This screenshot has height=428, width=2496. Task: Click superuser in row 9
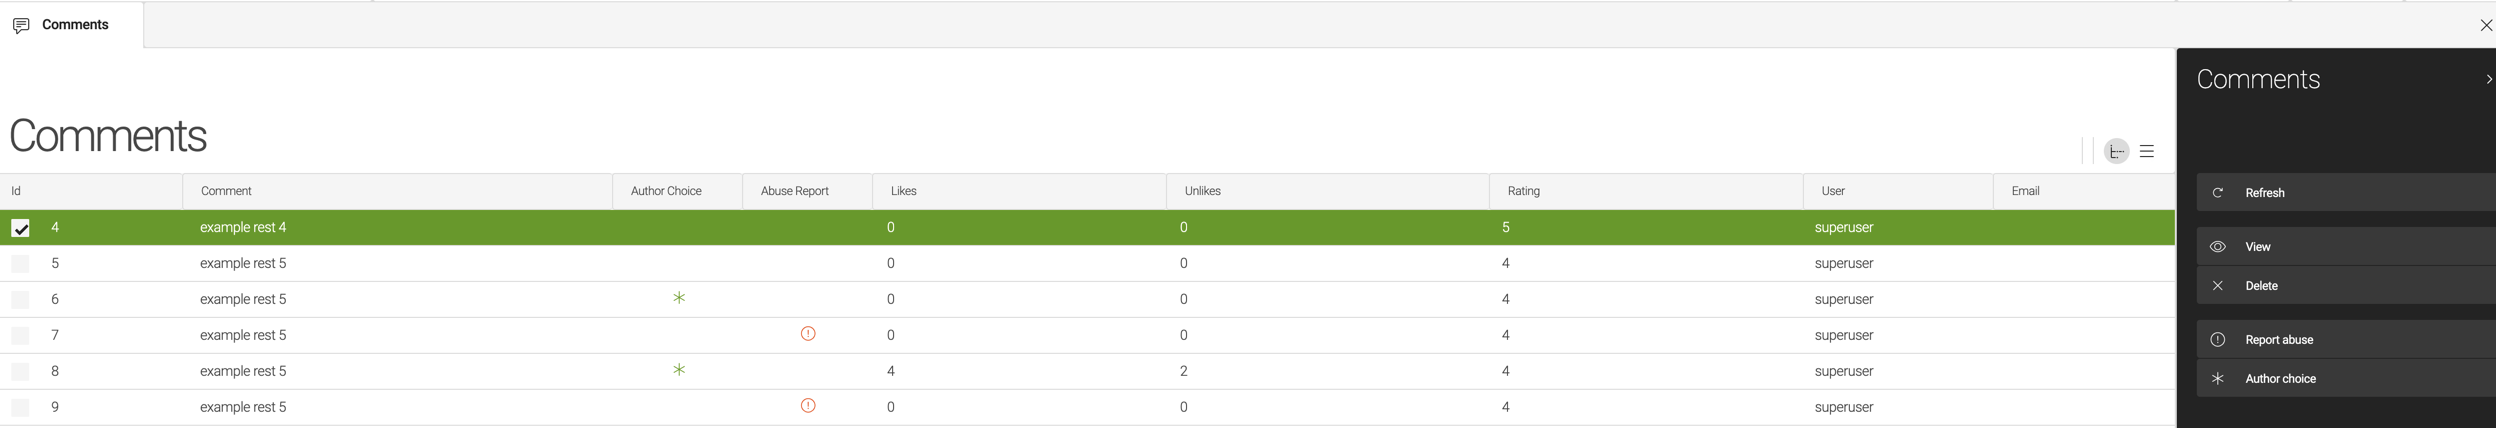coord(1843,407)
